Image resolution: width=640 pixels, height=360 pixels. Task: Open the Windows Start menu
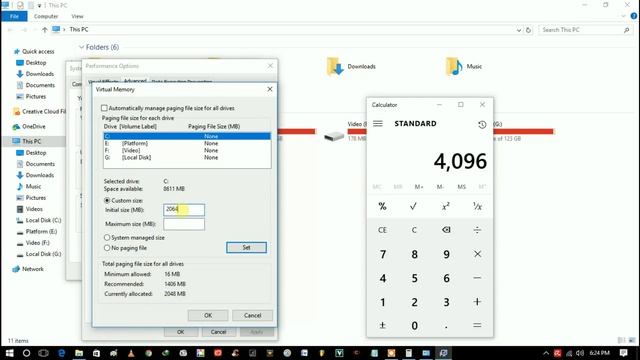9,353
